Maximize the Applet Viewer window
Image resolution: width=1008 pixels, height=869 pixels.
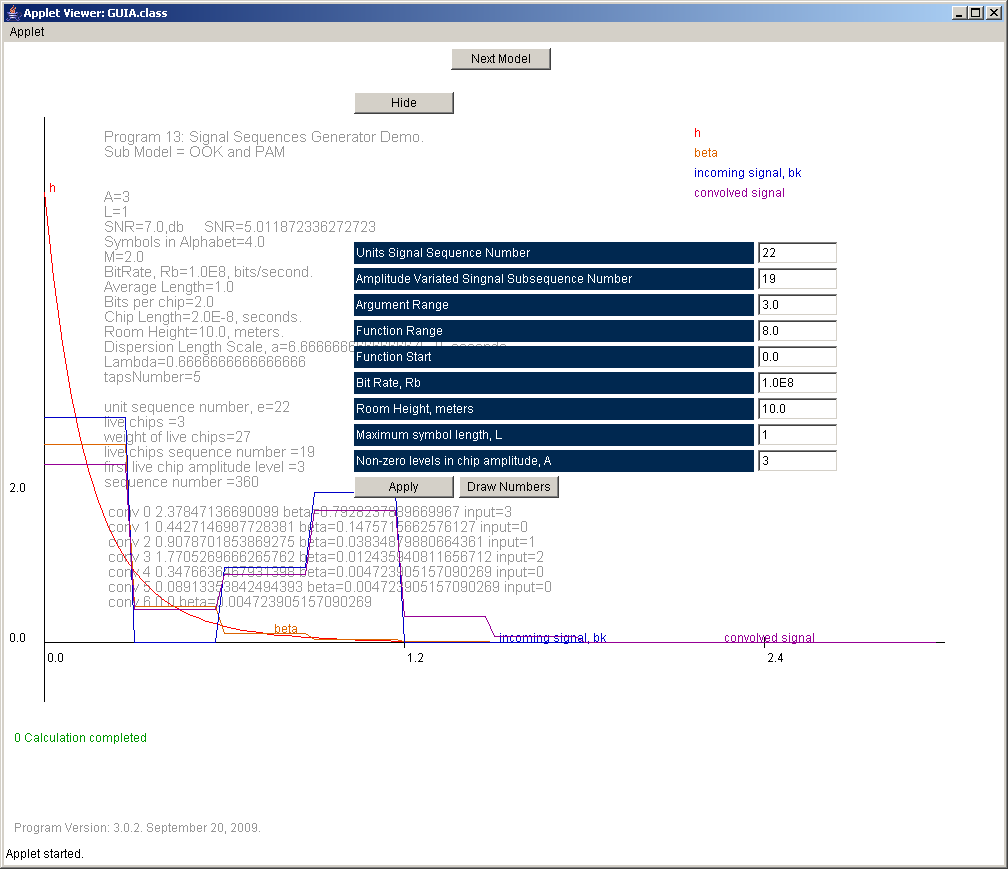click(x=977, y=12)
